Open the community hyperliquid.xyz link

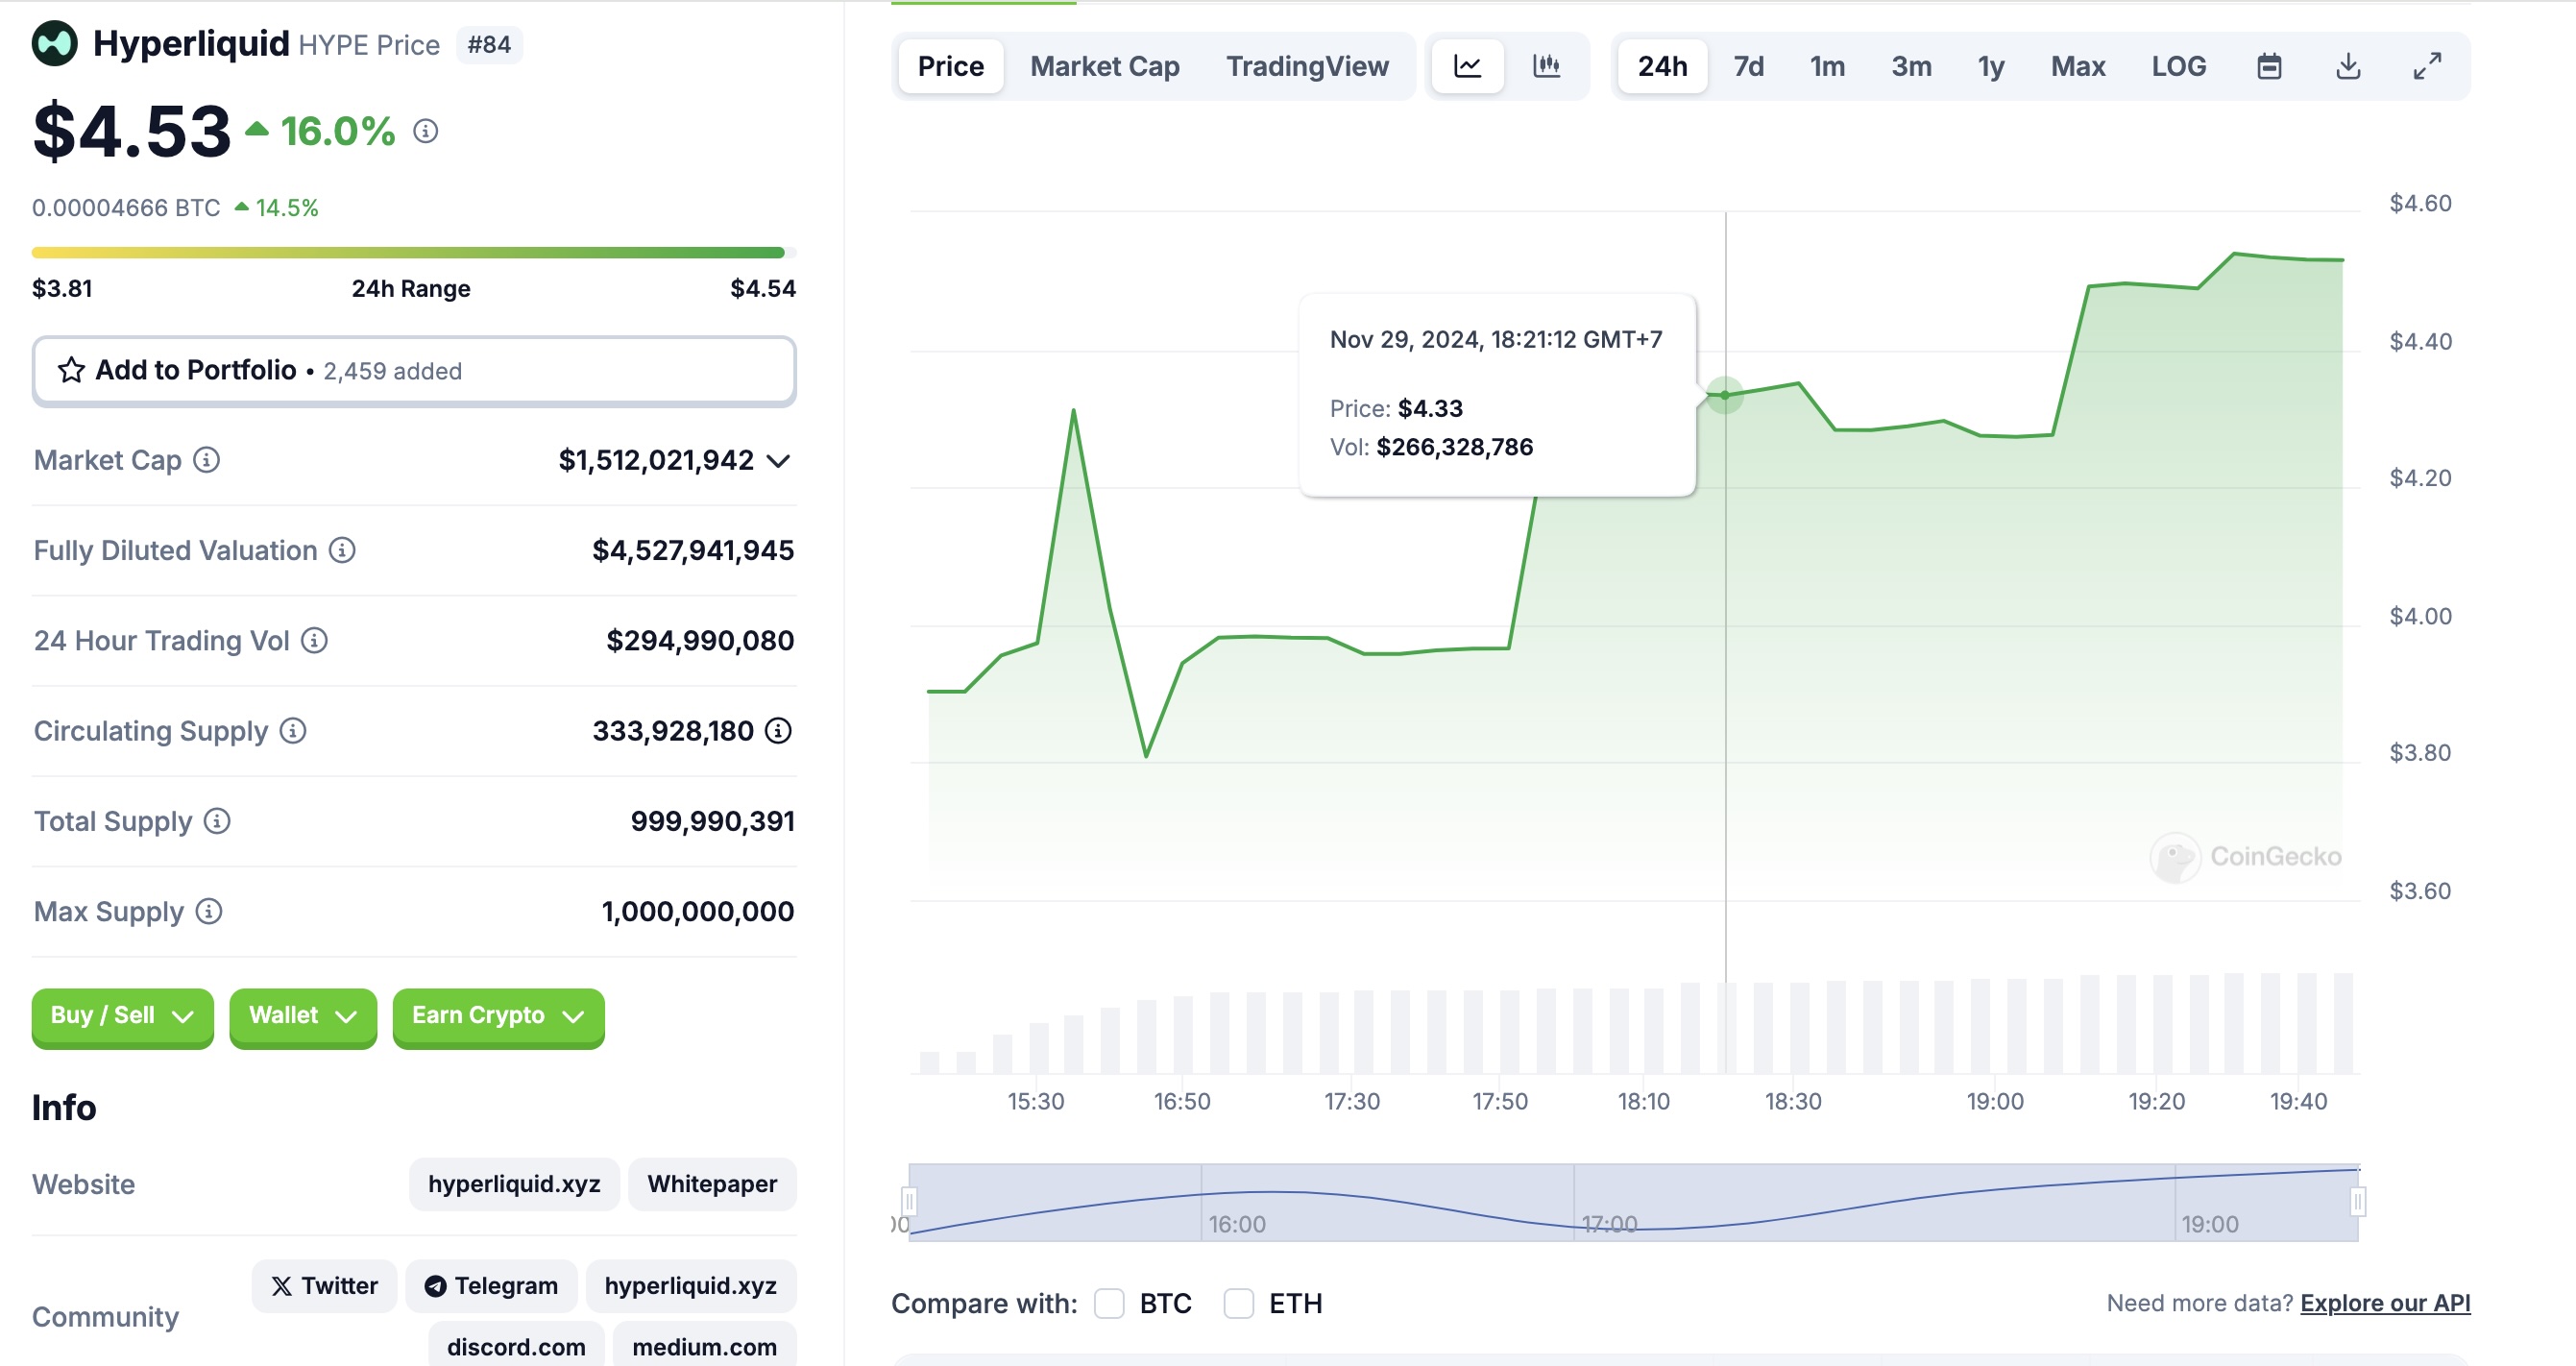coord(690,1286)
